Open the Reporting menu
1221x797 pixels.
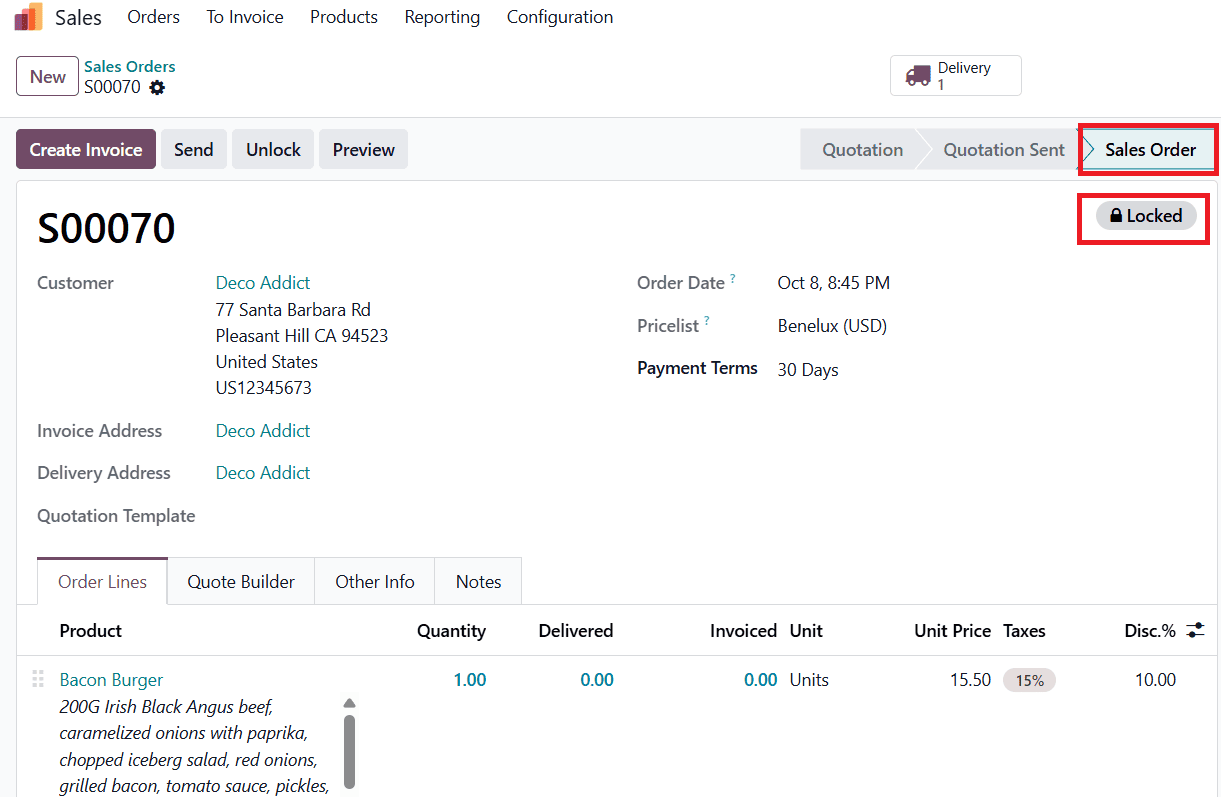pyautogui.click(x=442, y=17)
